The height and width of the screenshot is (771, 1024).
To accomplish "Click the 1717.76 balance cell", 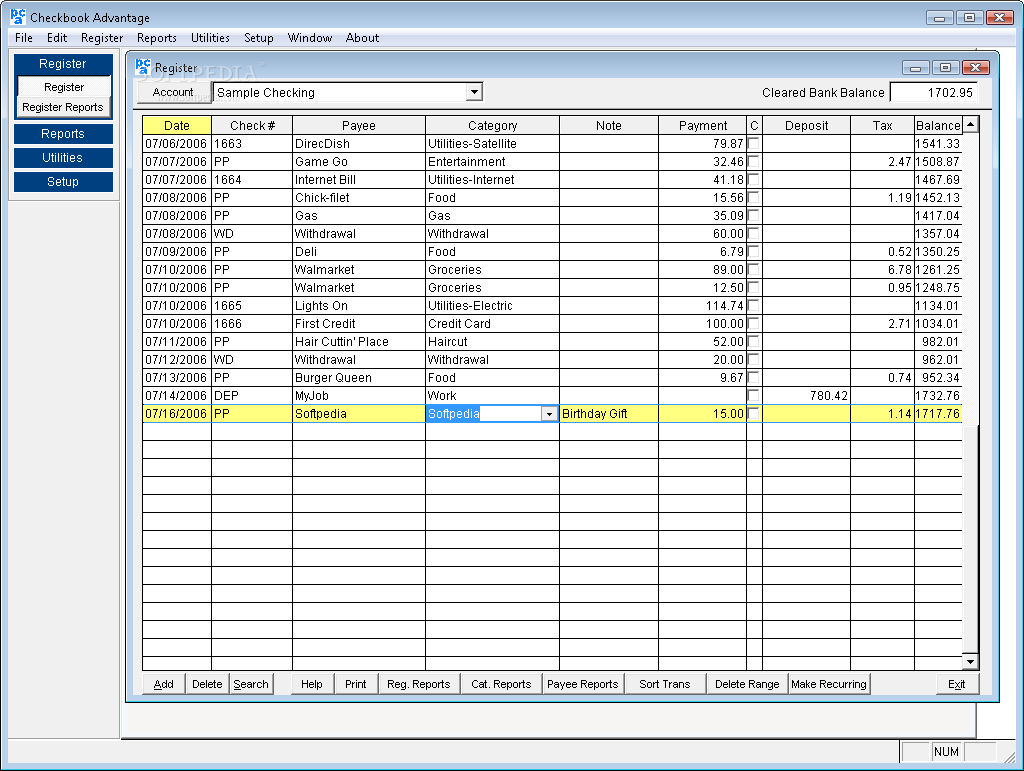I will click(938, 413).
